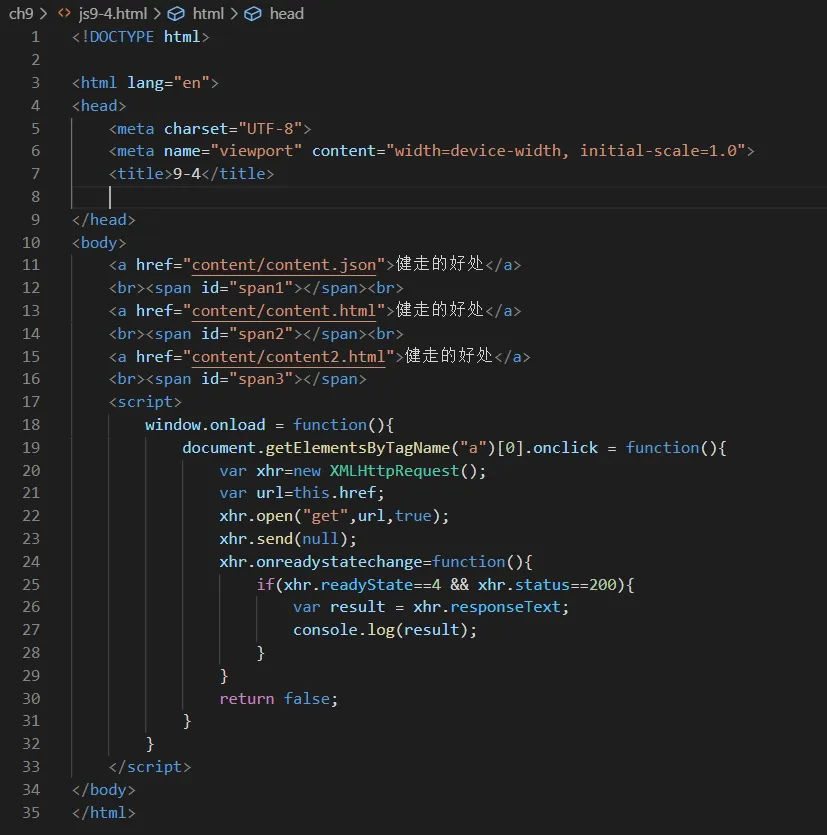Open the head breadcrumb symbol list

286,14
